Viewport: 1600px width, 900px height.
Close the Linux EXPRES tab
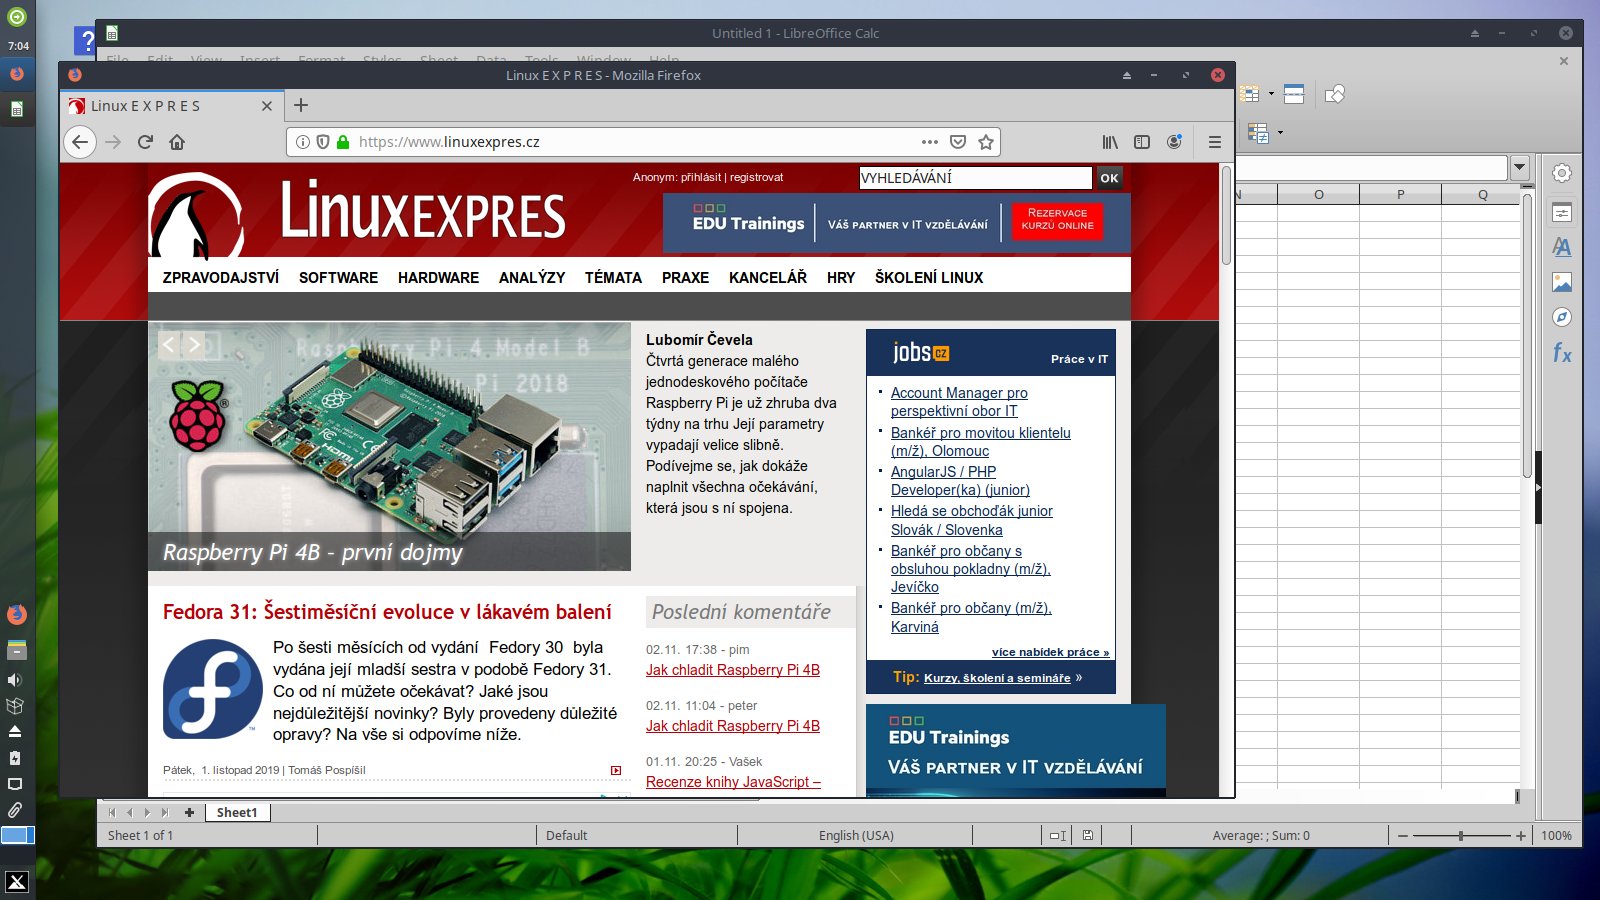[x=267, y=106]
